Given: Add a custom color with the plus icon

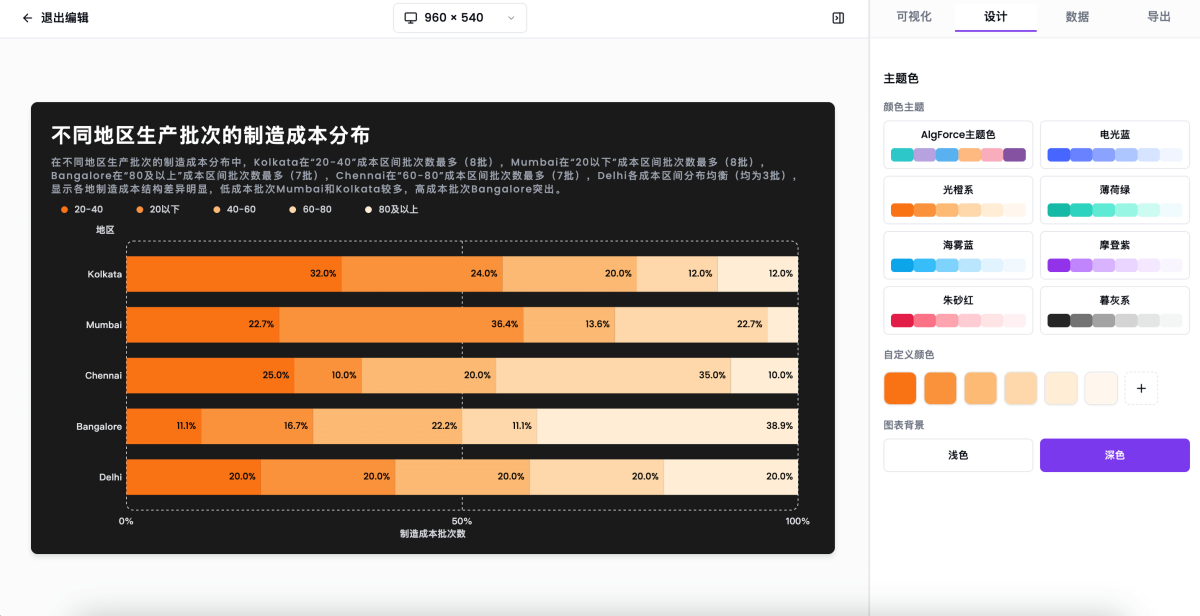Looking at the screenshot, I should [x=1141, y=388].
